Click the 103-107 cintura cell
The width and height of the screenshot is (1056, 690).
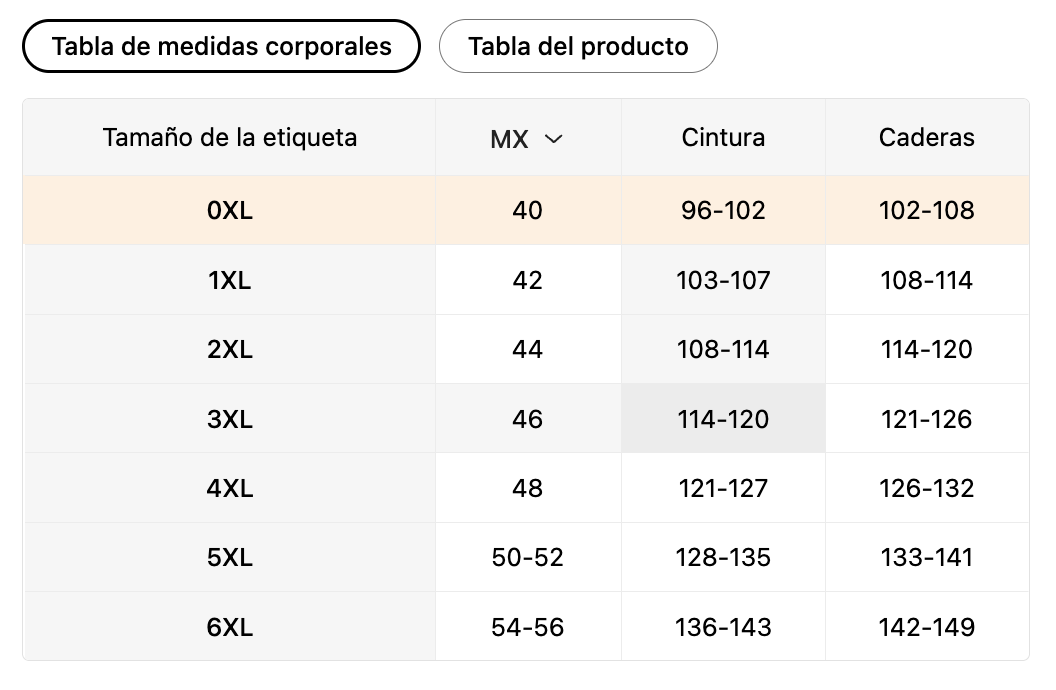click(723, 281)
